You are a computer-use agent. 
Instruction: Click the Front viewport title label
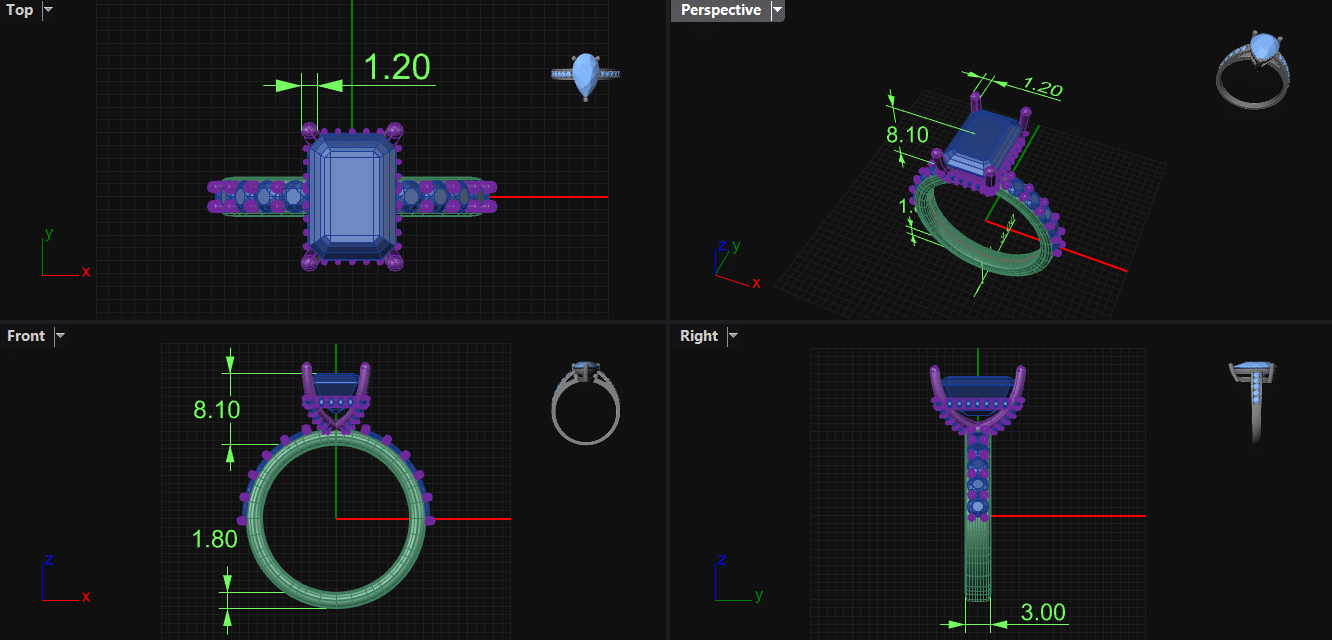click(x=26, y=336)
